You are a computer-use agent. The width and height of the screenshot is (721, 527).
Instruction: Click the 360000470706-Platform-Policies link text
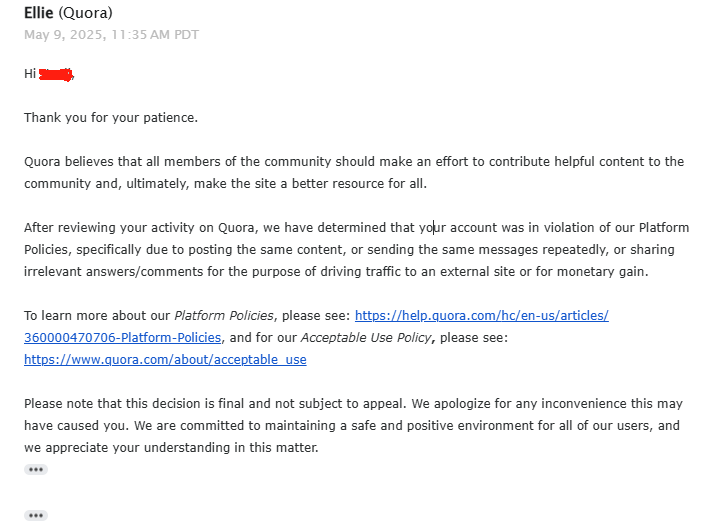pos(122,338)
